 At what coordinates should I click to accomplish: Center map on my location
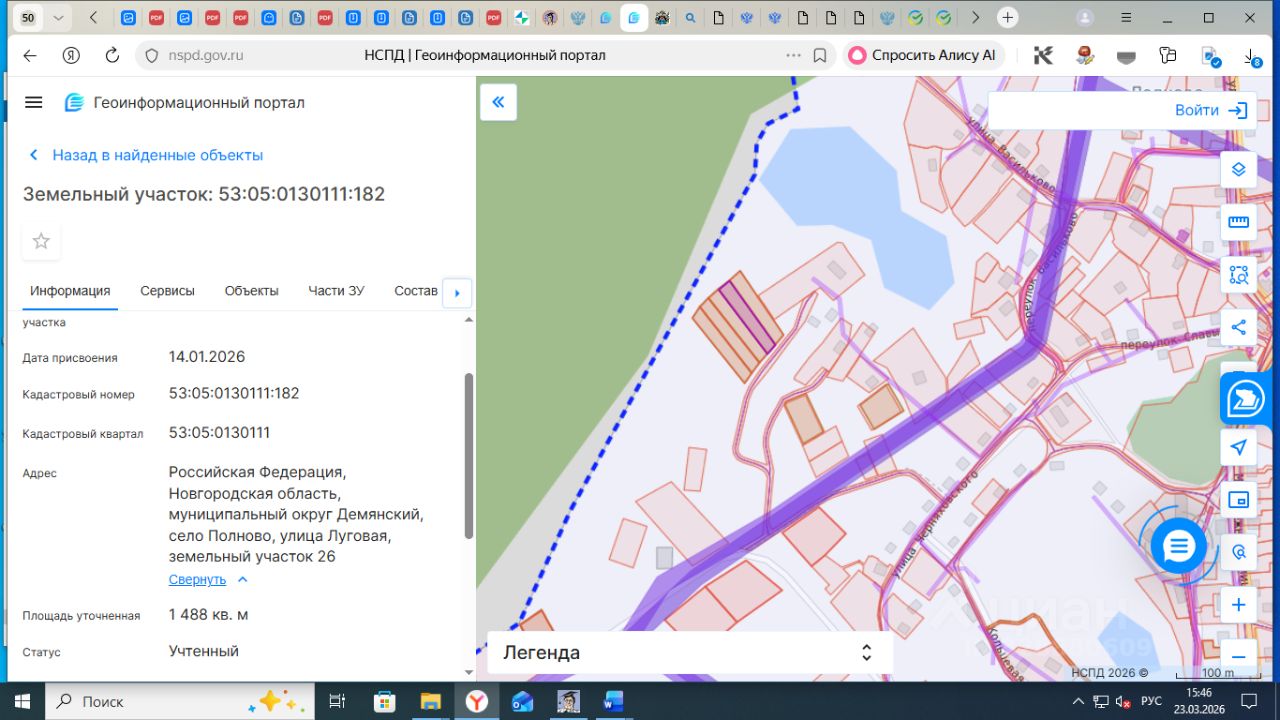(1238, 447)
